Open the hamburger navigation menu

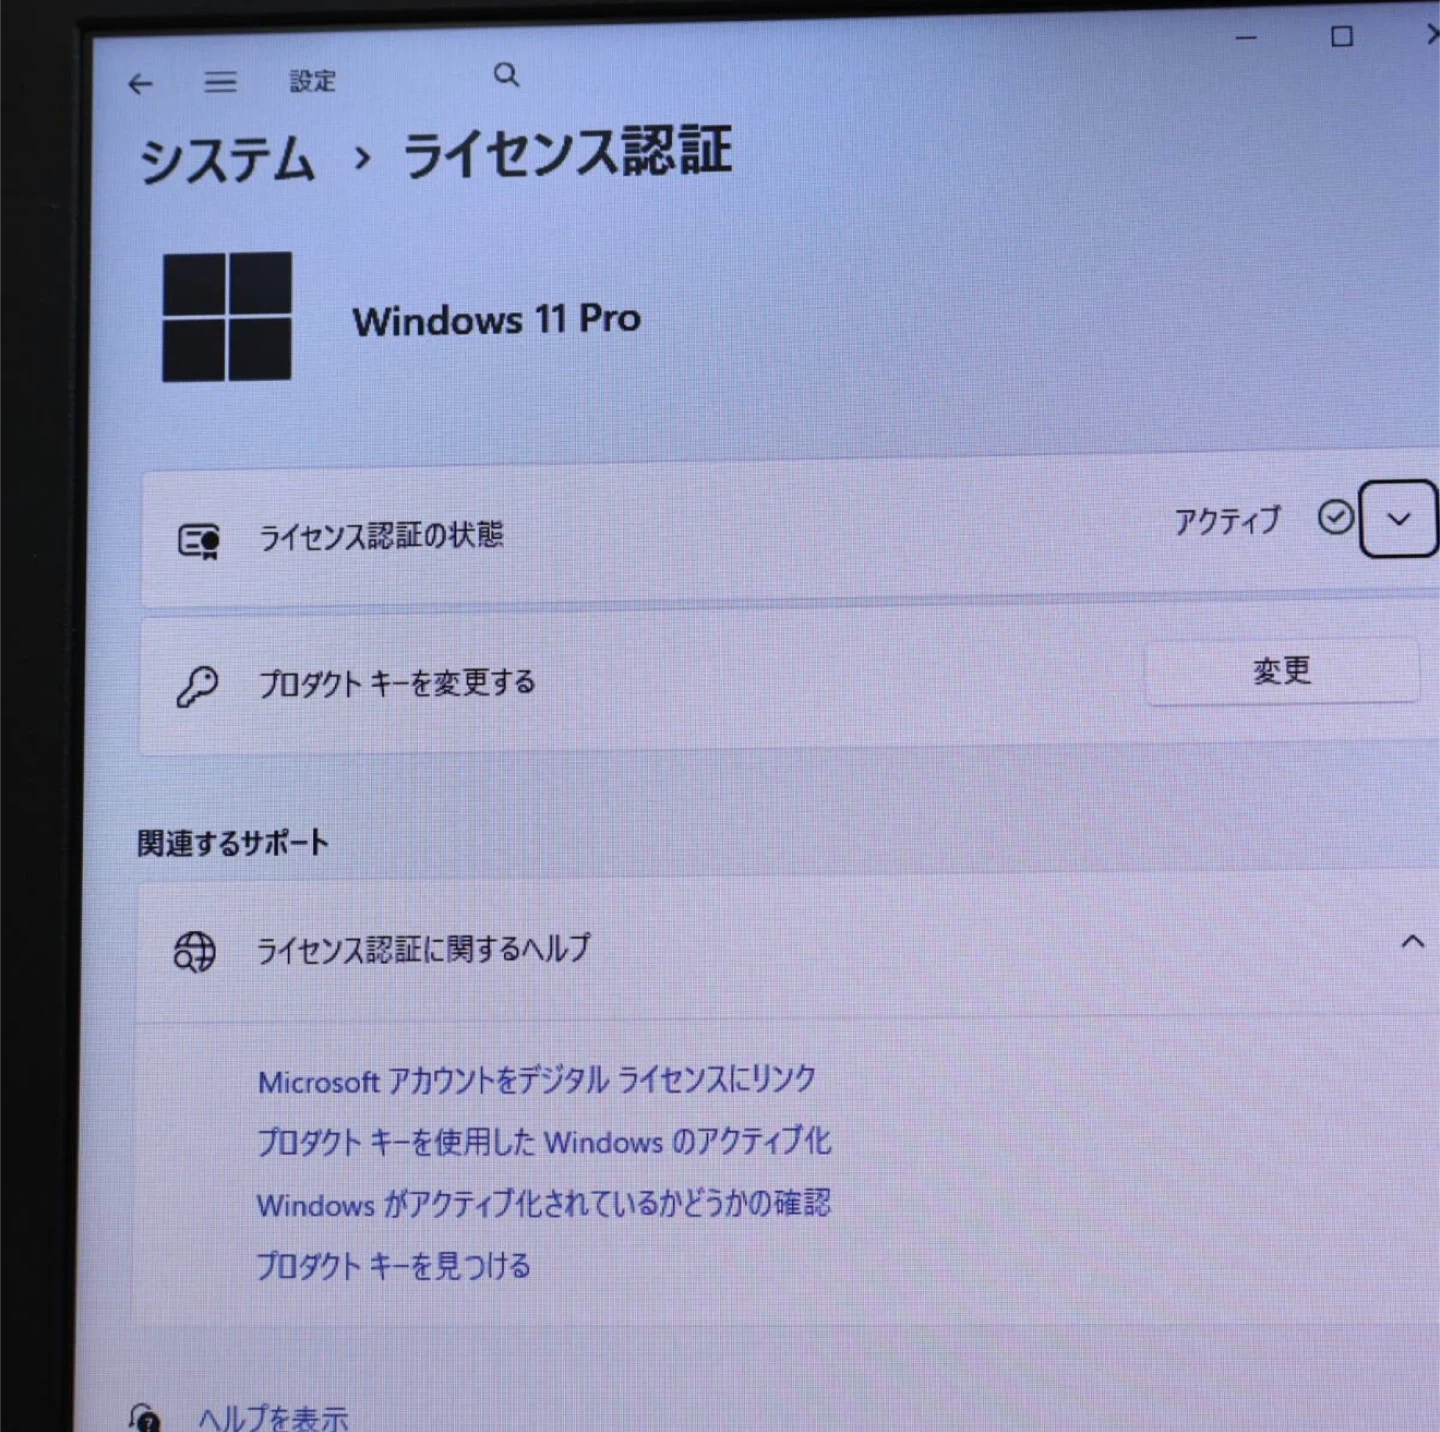[221, 82]
